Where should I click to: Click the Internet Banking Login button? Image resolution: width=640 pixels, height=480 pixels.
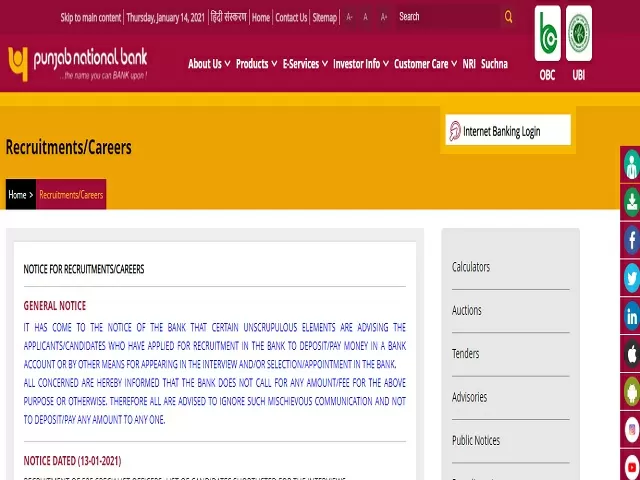pos(508,130)
